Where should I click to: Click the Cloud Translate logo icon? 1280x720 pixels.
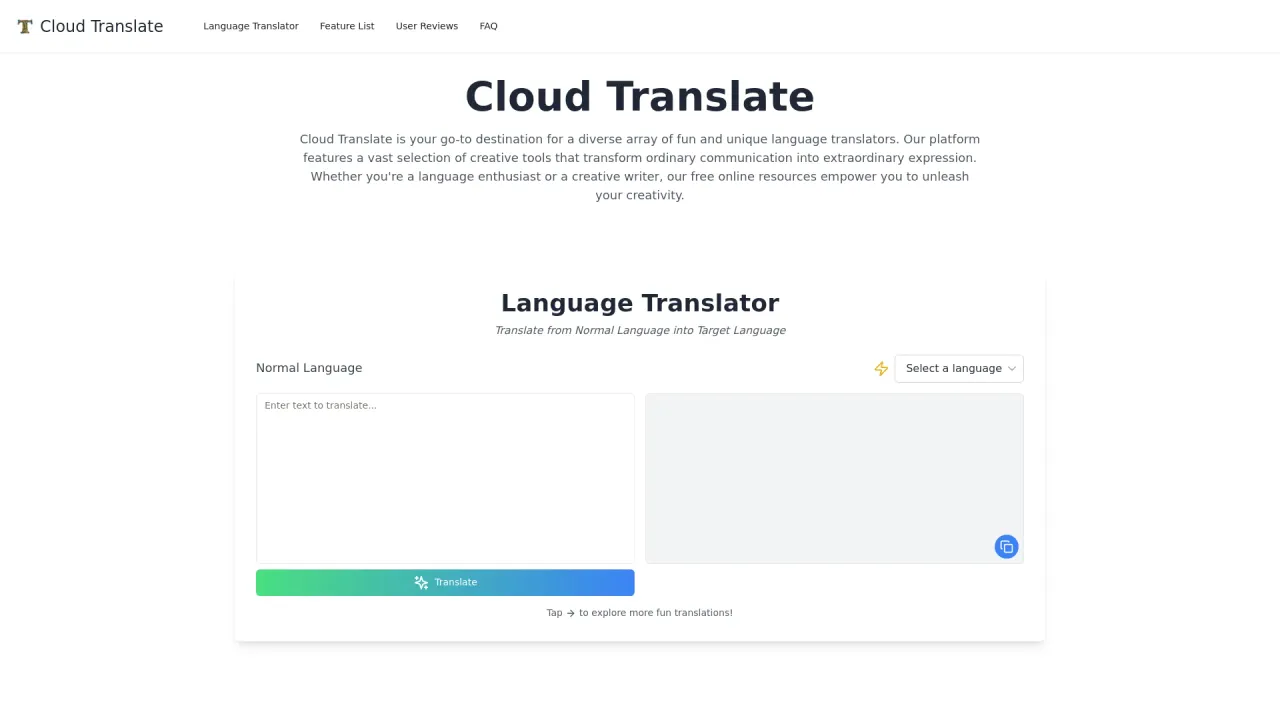25,26
